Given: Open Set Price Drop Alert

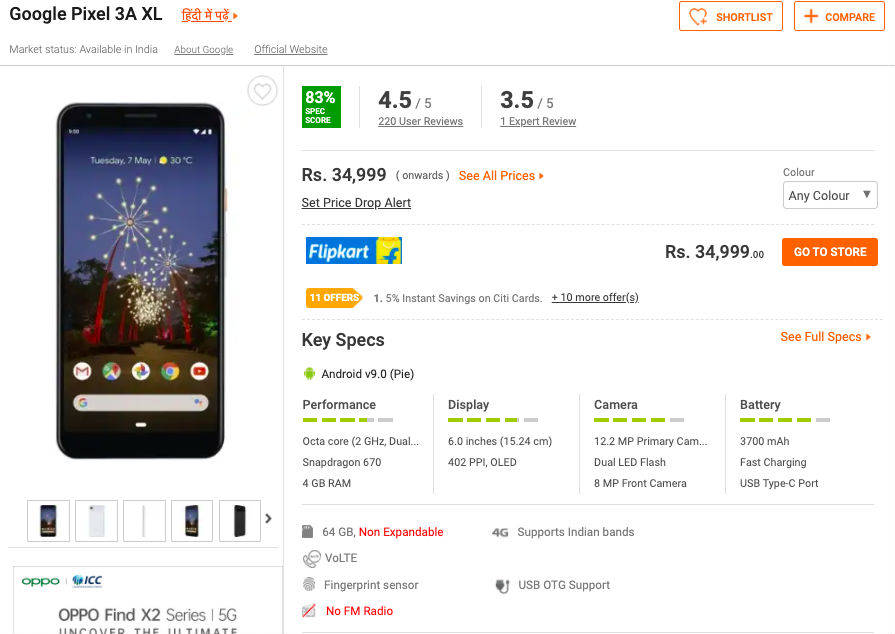Looking at the screenshot, I should point(356,203).
